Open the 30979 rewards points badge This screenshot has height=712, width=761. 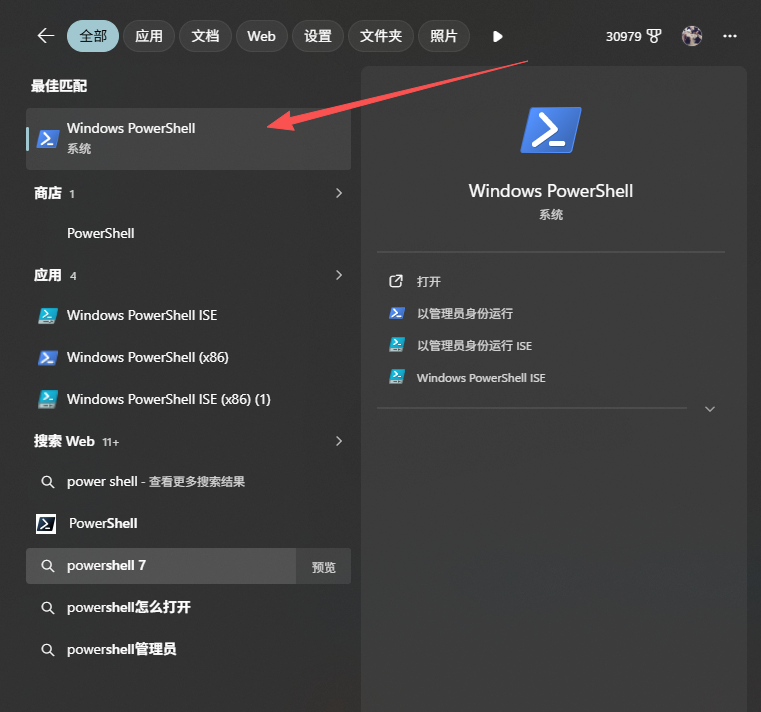coord(633,36)
